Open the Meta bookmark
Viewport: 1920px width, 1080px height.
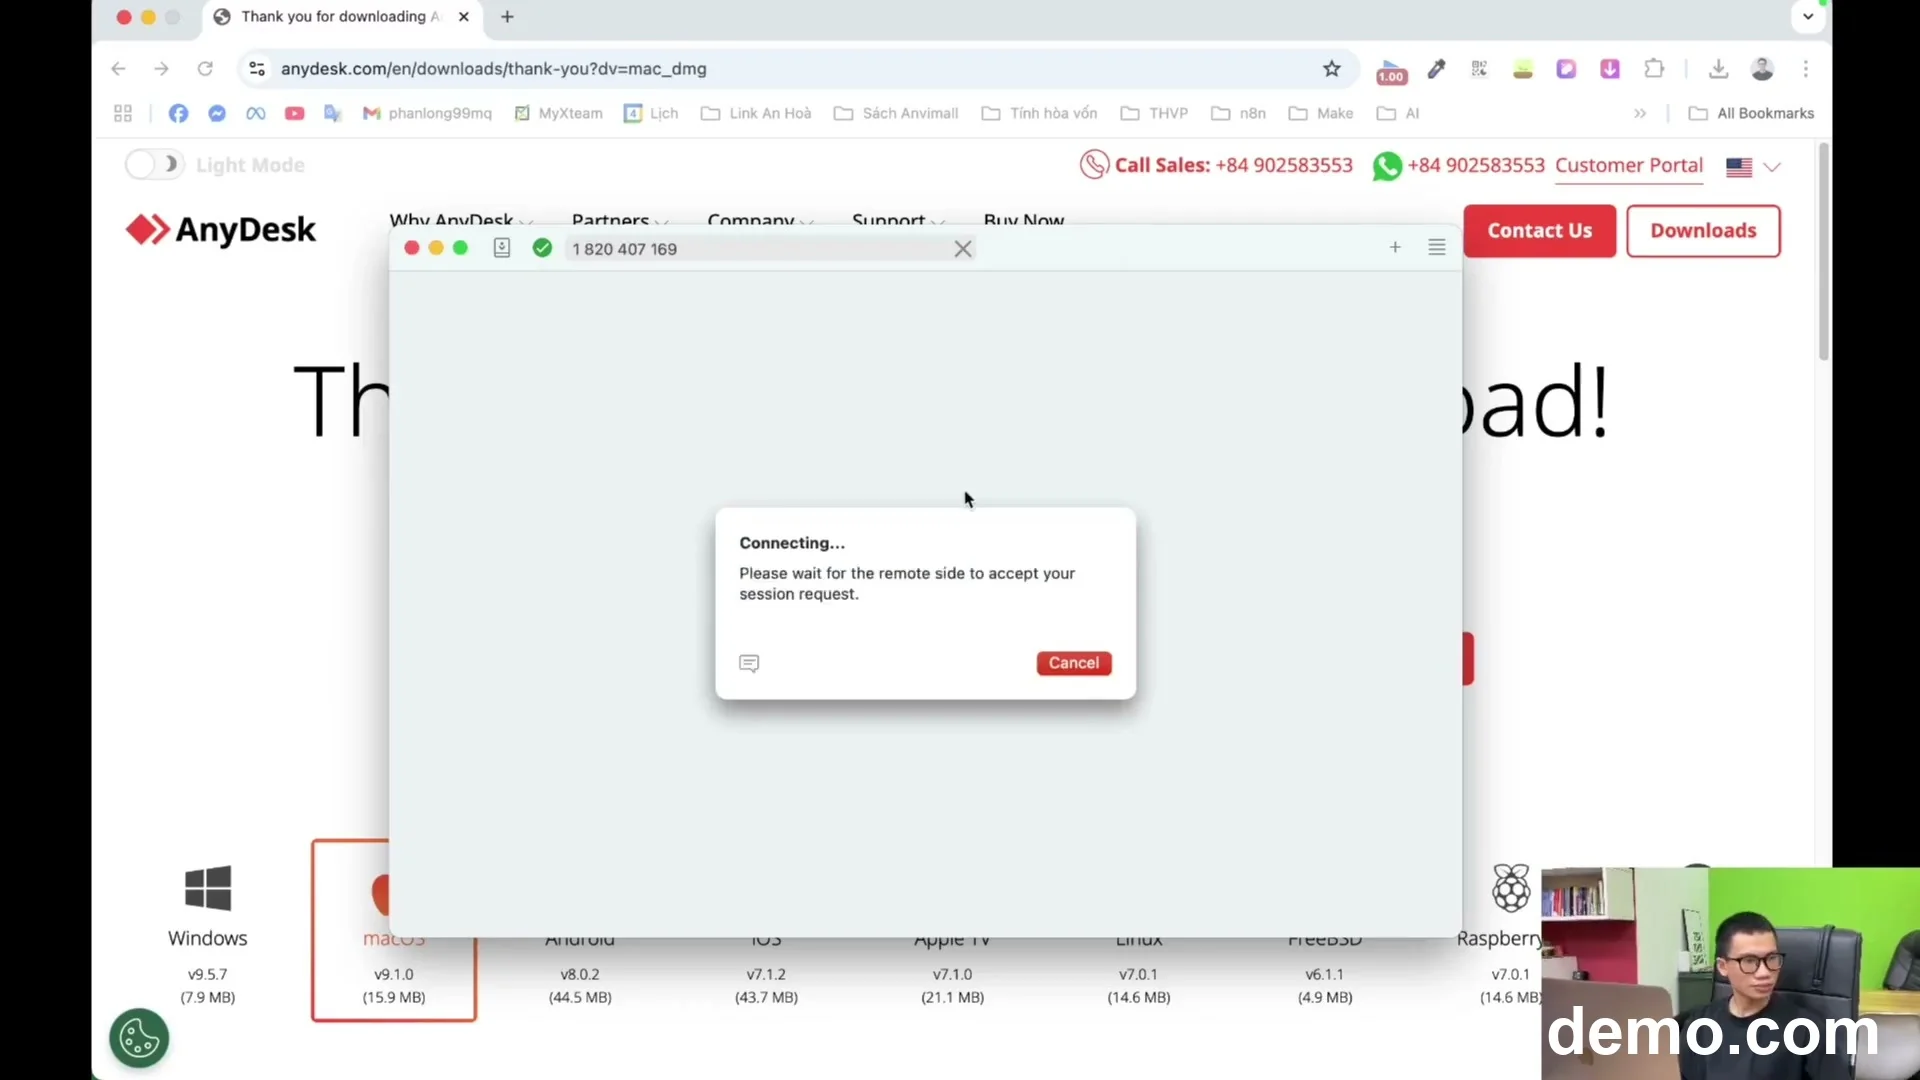[256, 114]
